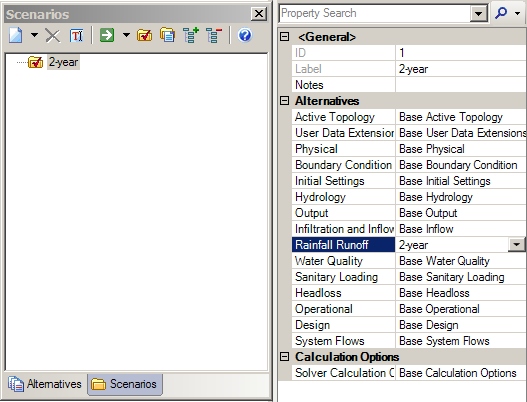Viewport: 527px width, 402px height.
Task: Open the Help icon in Scenarios toolbar
Action: point(245,35)
